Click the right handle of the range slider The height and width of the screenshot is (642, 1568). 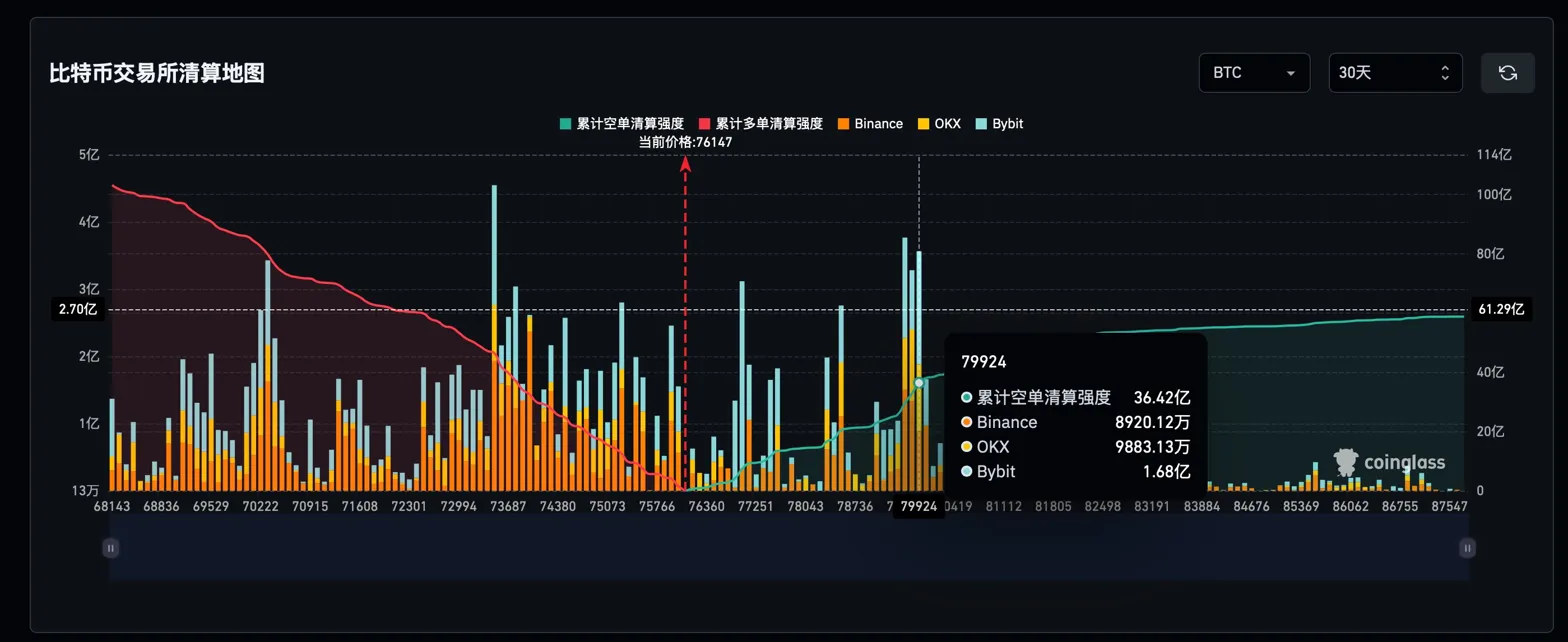(1467, 548)
